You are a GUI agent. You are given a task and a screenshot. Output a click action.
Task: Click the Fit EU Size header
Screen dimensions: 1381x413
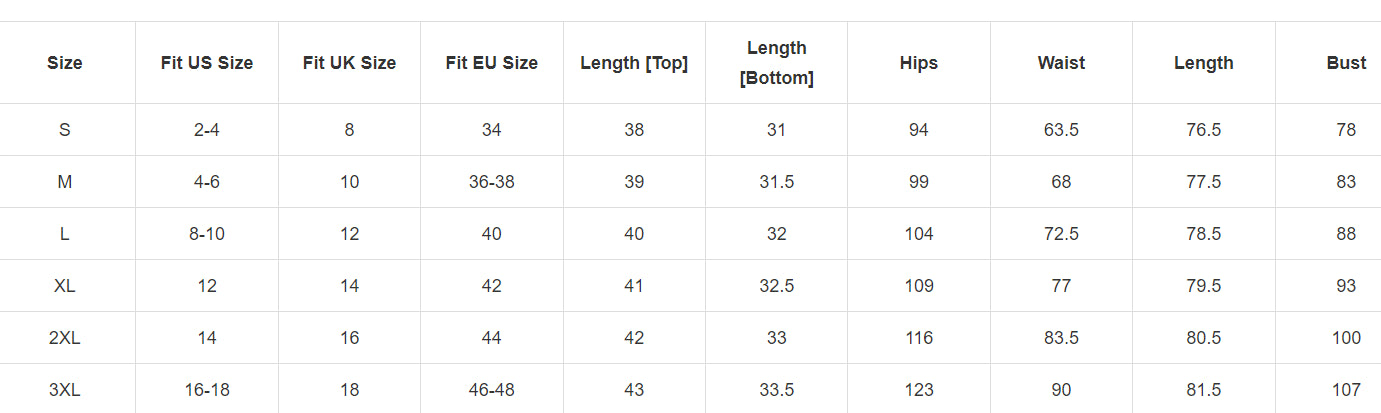point(492,63)
